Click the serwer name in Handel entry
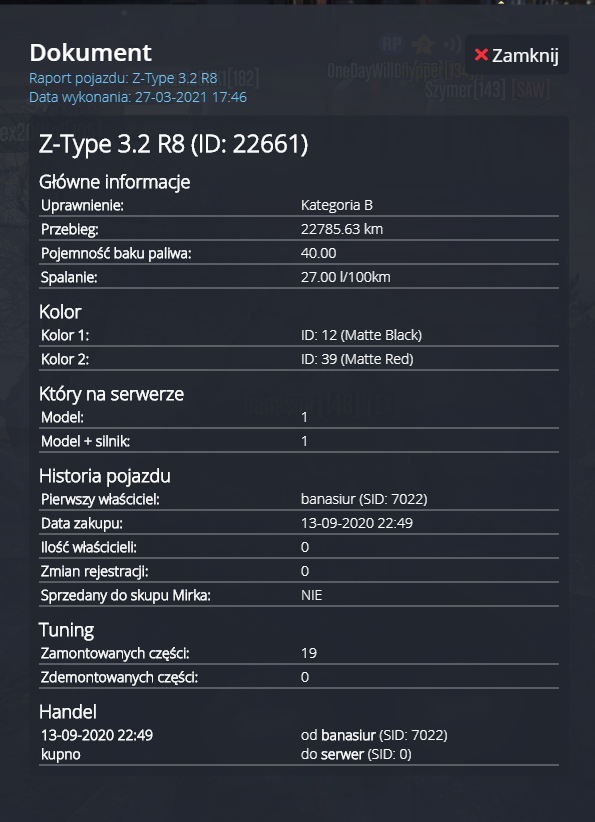The width and height of the screenshot is (595, 822). click(342, 754)
